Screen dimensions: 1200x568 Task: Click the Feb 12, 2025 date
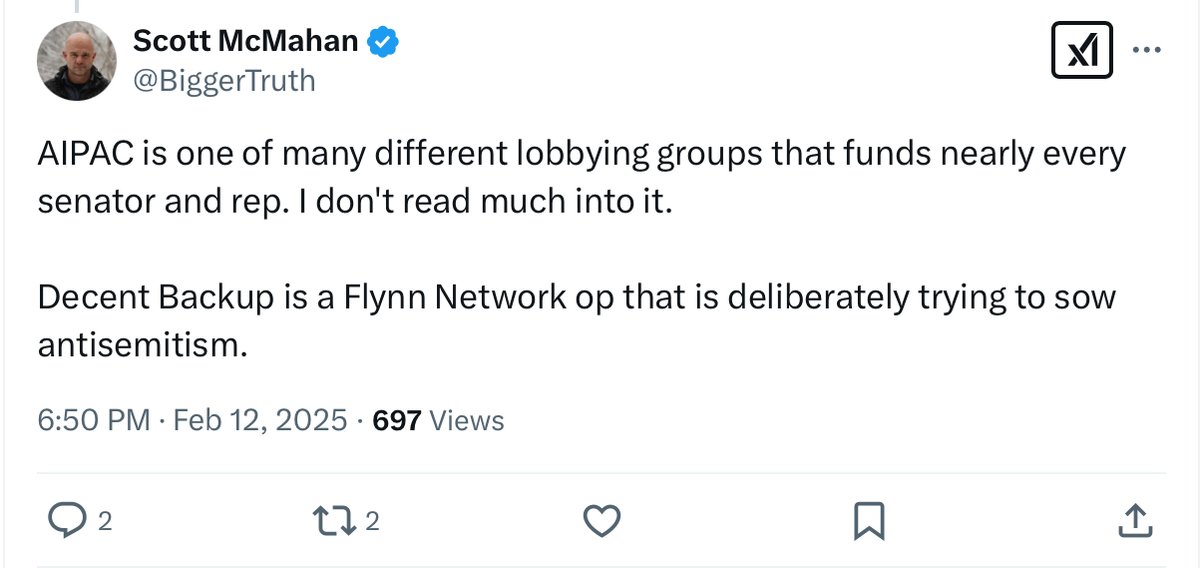259,421
